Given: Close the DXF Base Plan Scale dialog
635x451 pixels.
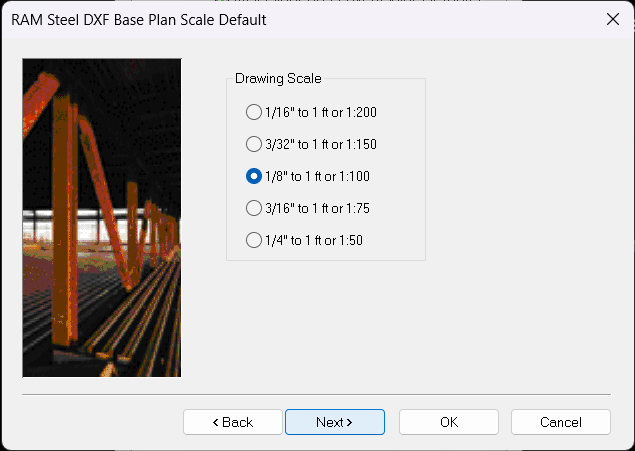Looking at the screenshot, I should [x=612, y=19].
